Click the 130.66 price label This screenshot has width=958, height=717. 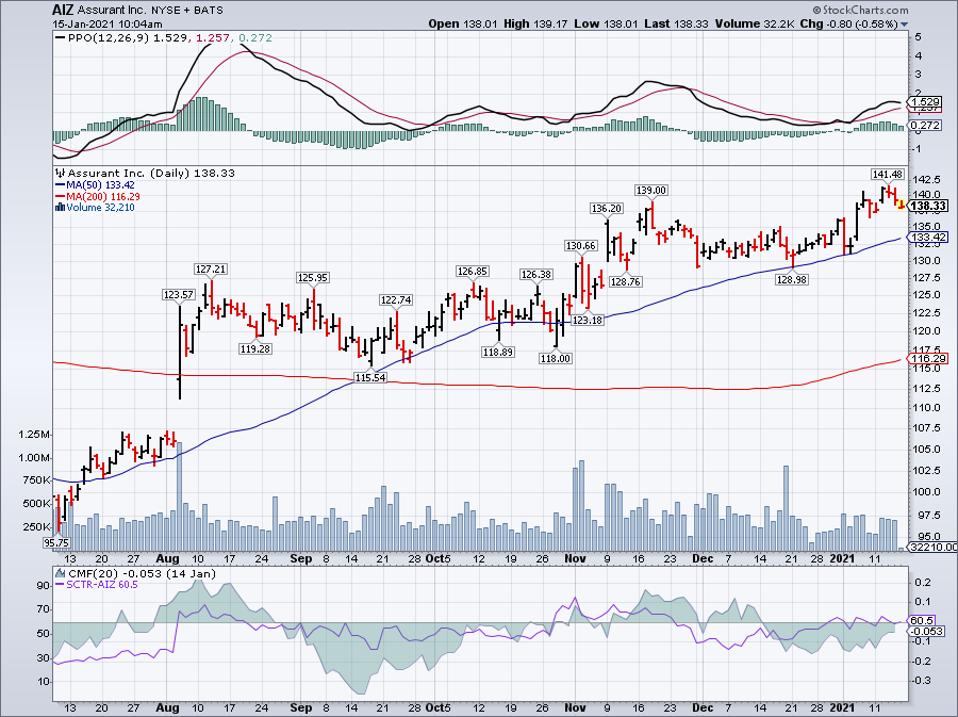[x=580, y=246]
